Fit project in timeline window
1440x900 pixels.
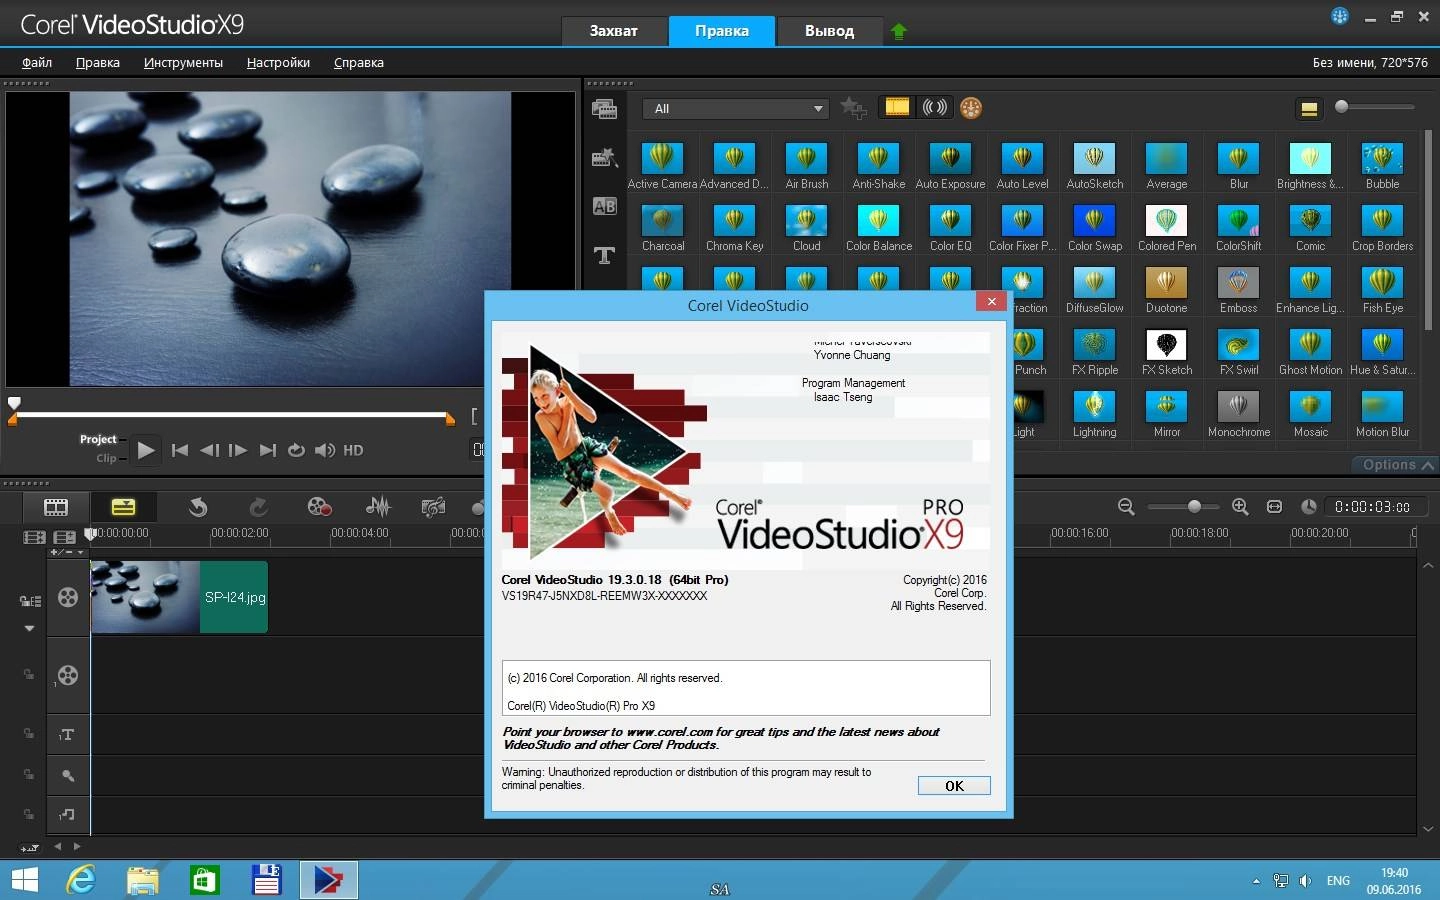(1274, 507)
